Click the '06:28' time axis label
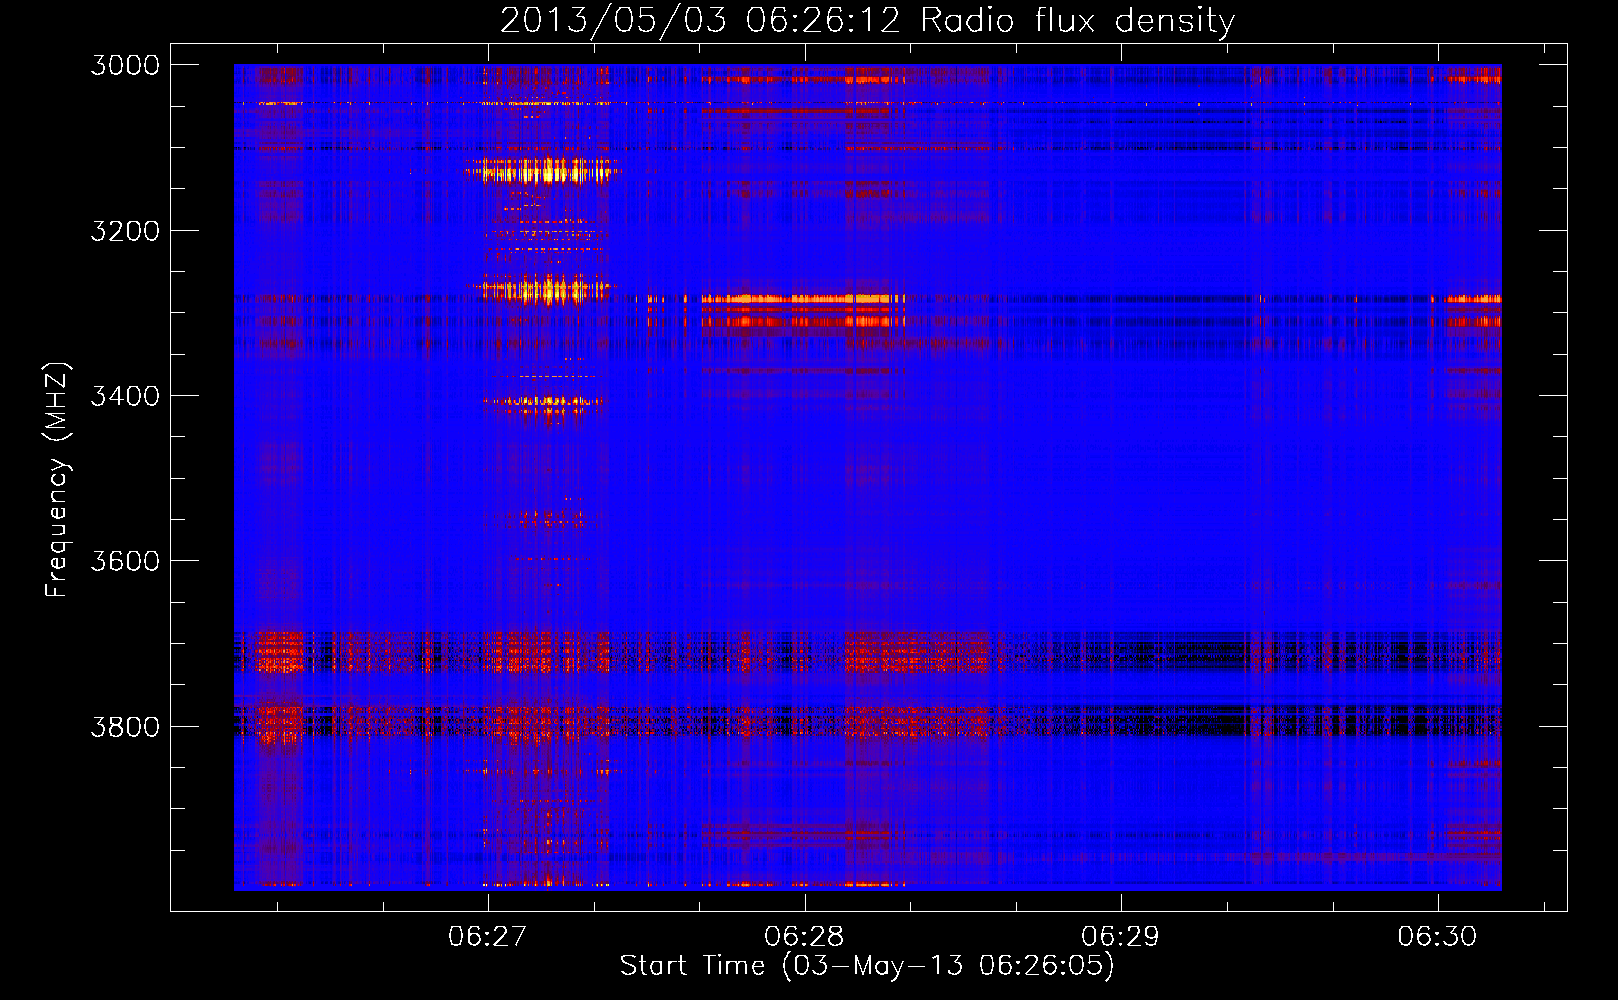This screenshot has height=1000, width=1618. (x=804, y=936)
